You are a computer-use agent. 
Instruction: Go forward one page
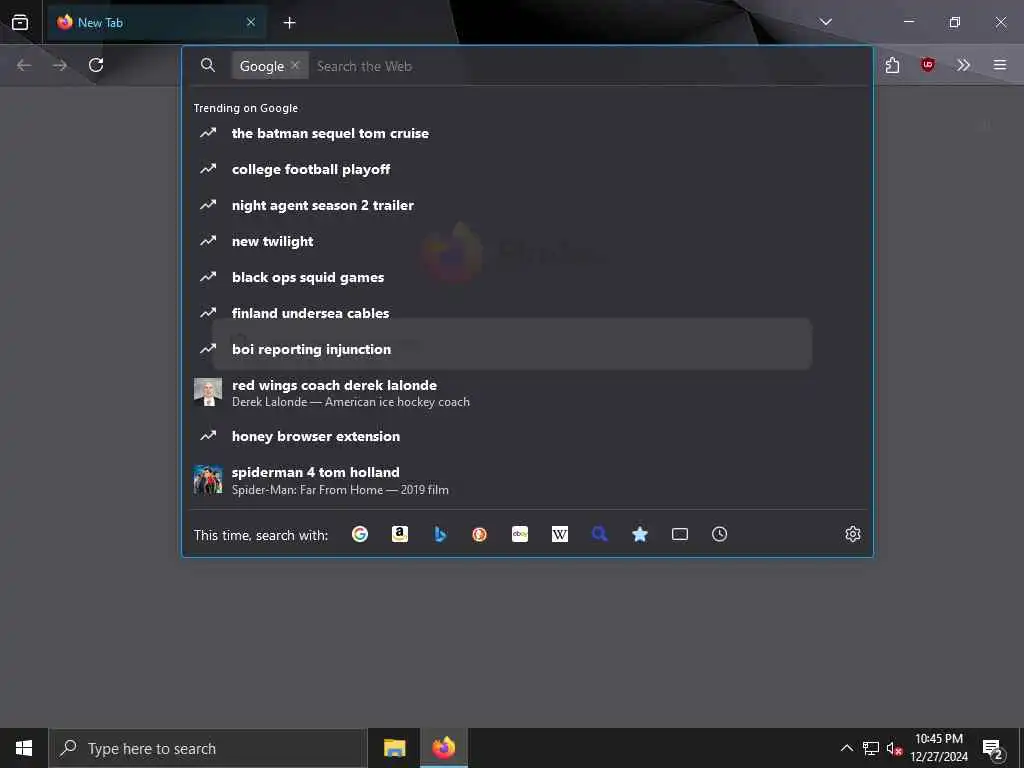[60, 65]
